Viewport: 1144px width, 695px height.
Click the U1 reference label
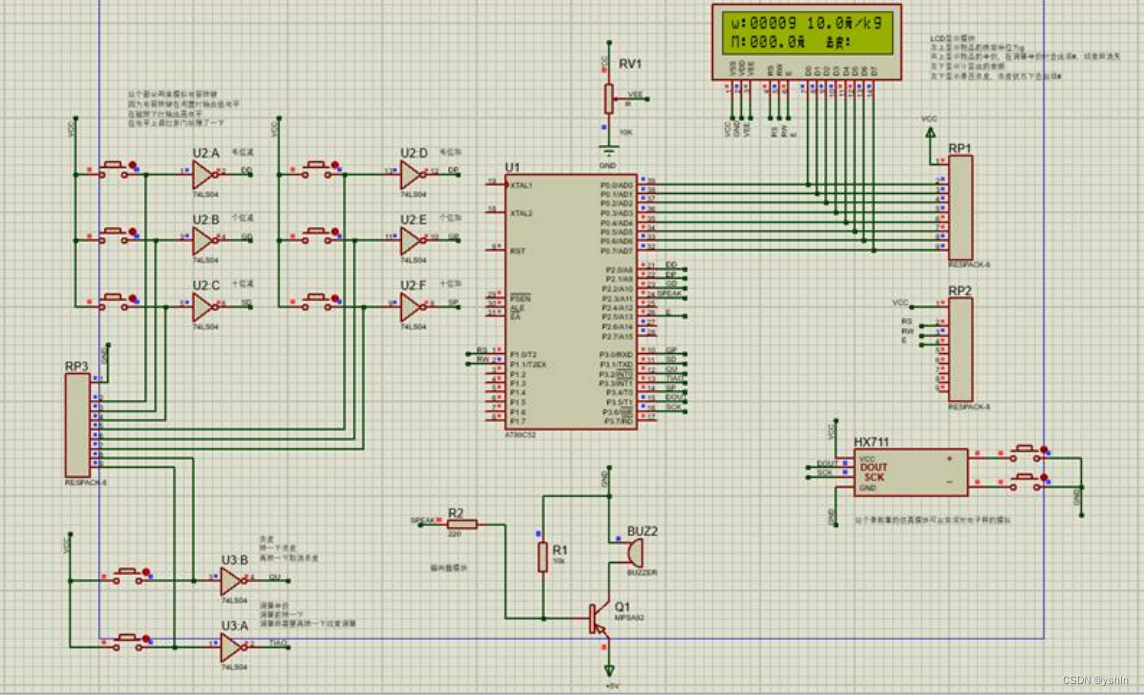click(512, 168)
